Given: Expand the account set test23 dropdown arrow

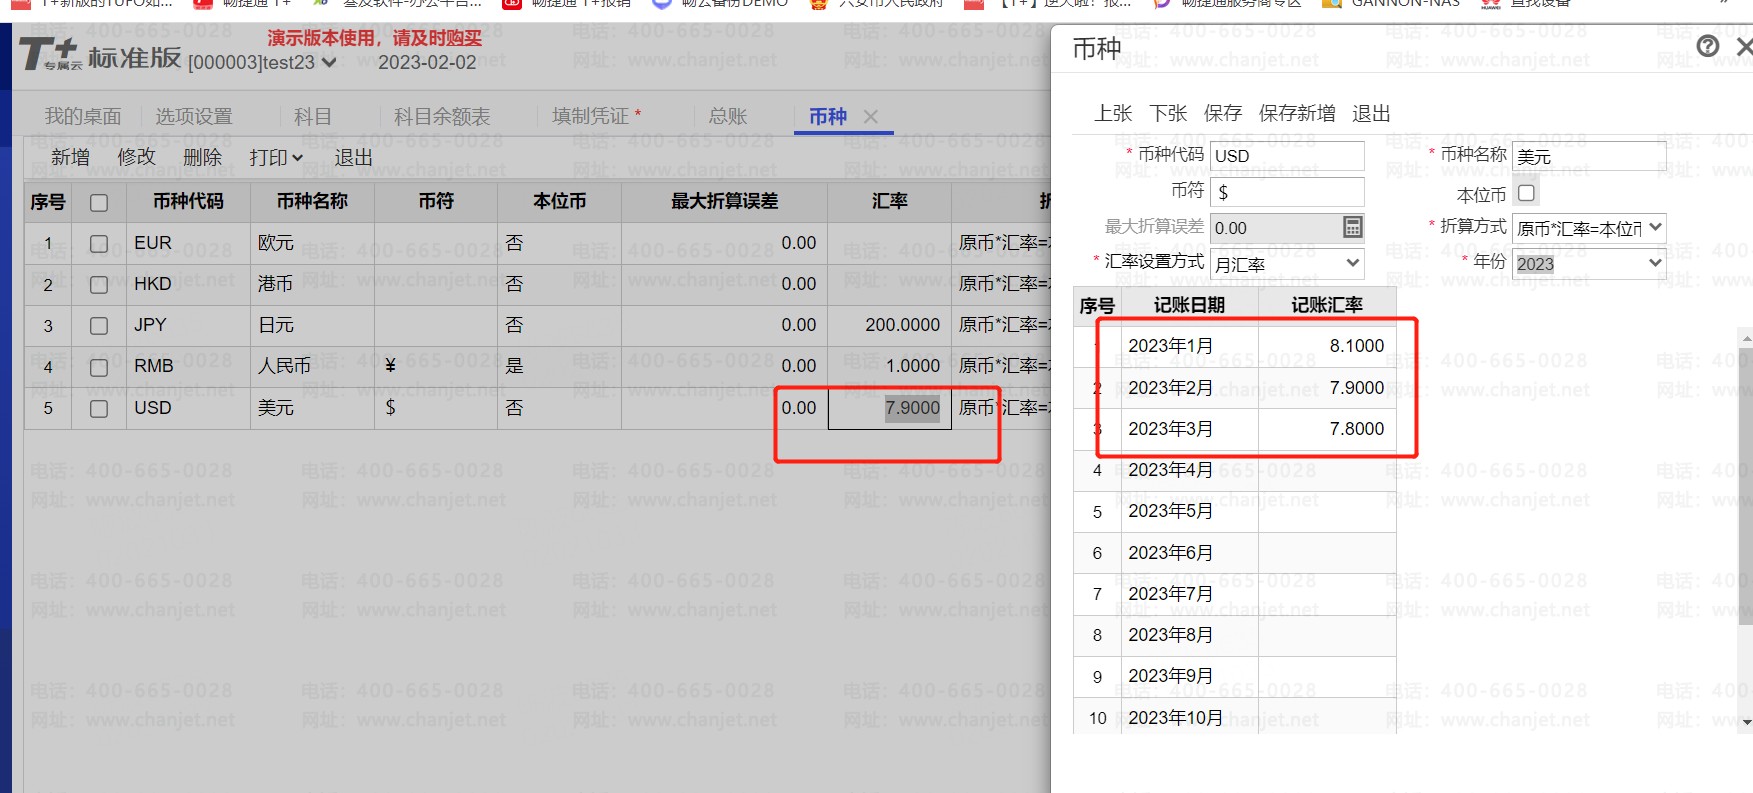Looking at the screenshot, I should [329, 63].
